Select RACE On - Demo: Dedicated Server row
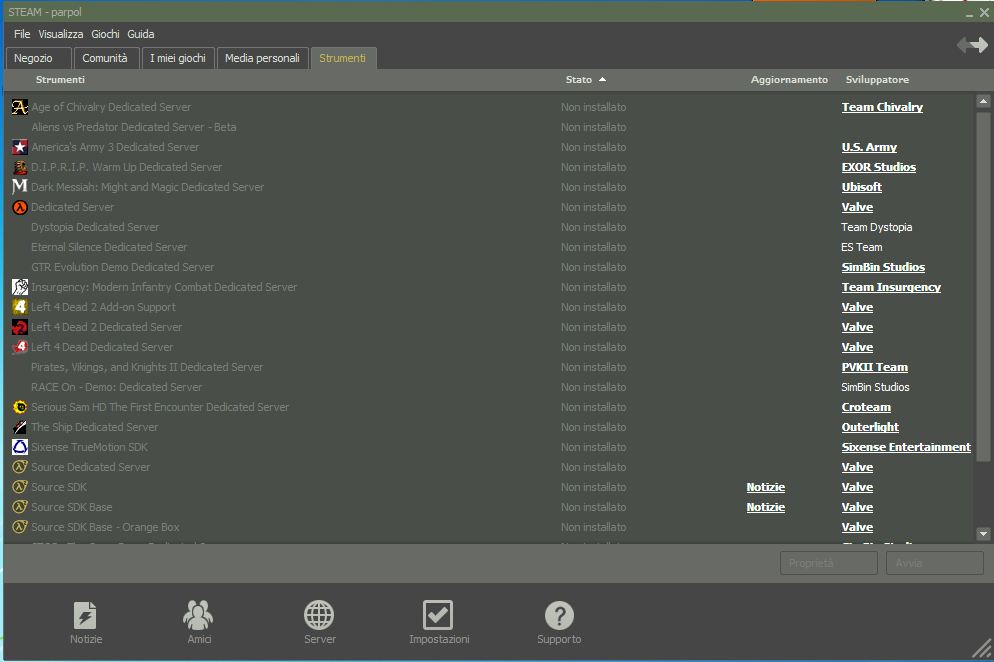 point(488,387)
